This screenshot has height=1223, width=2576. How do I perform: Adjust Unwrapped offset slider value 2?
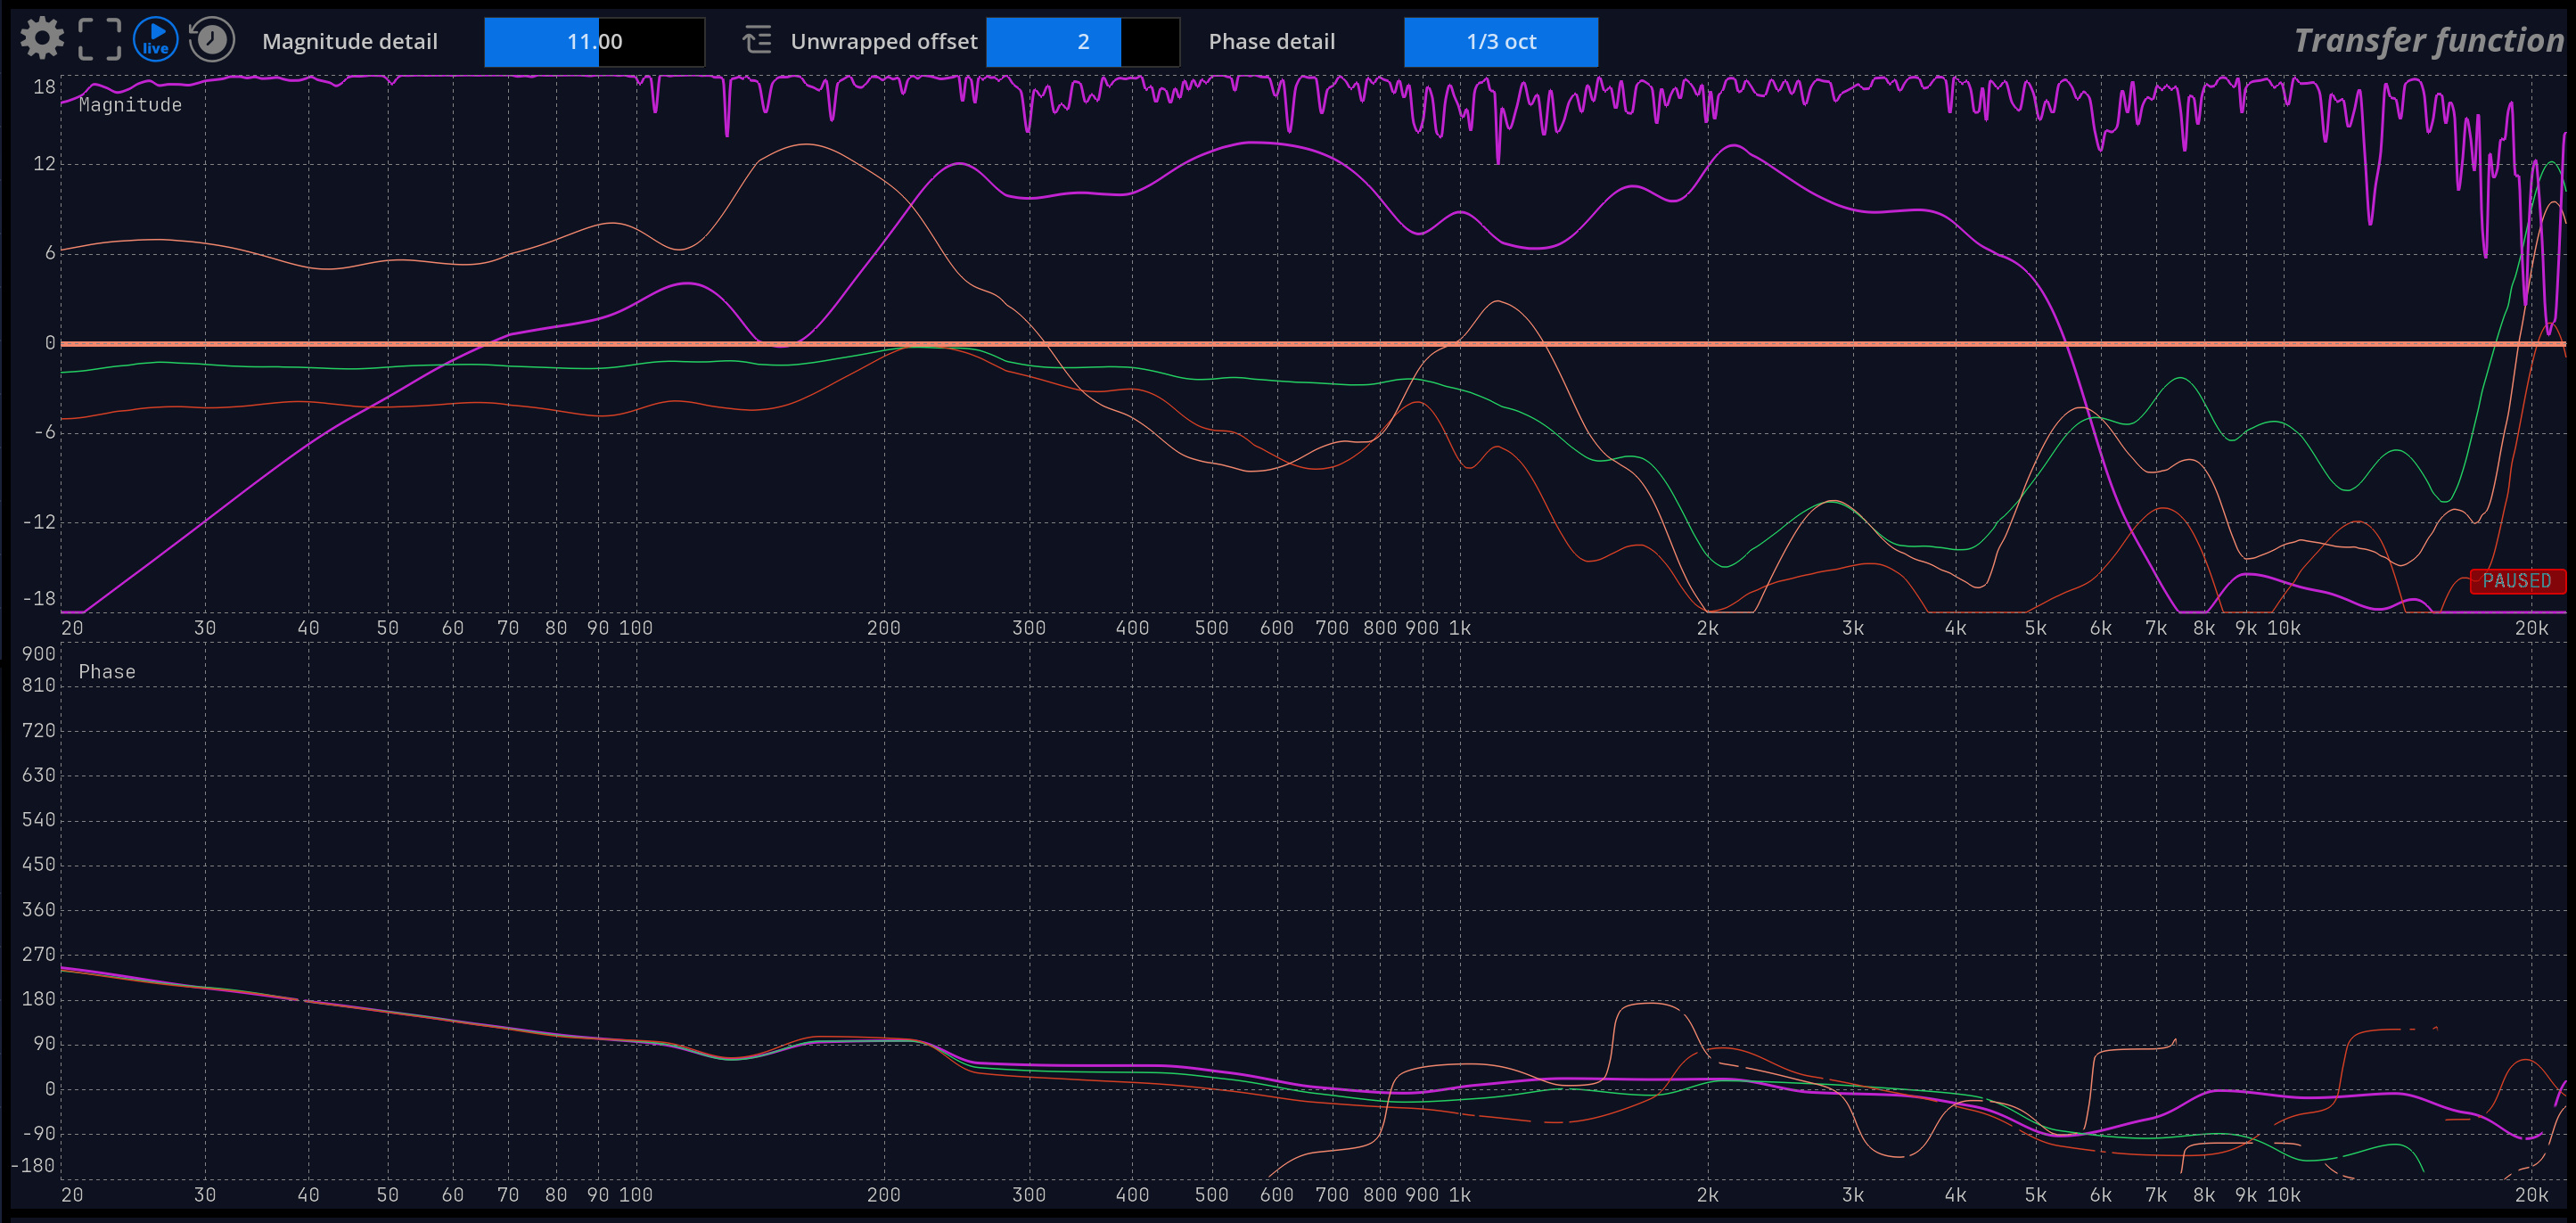click(1083, 42)
